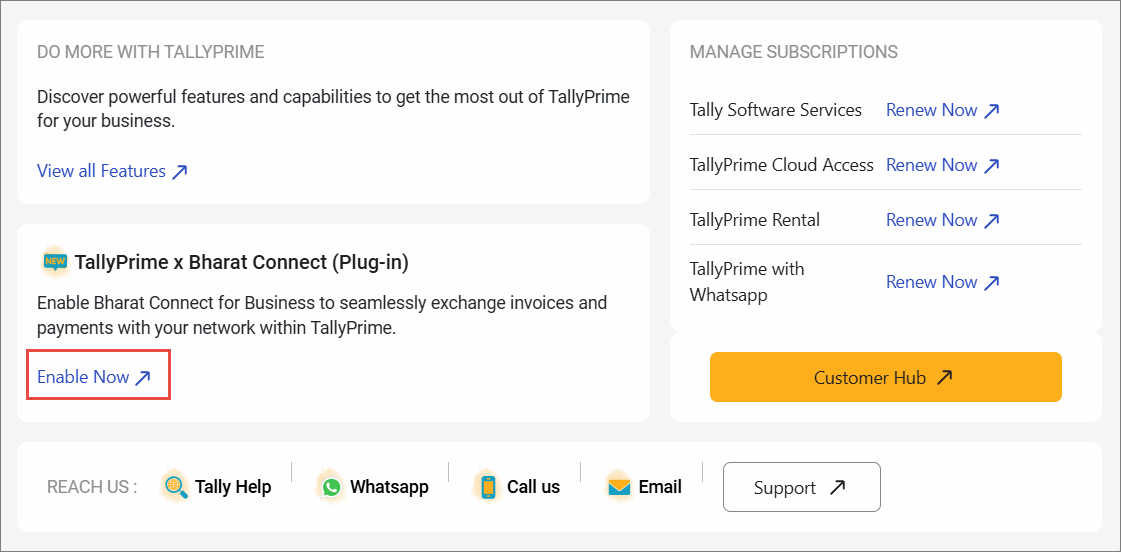Select the Enable Now link text
This screenshot has width=1121, height=552.
click(x=83, y=377)
